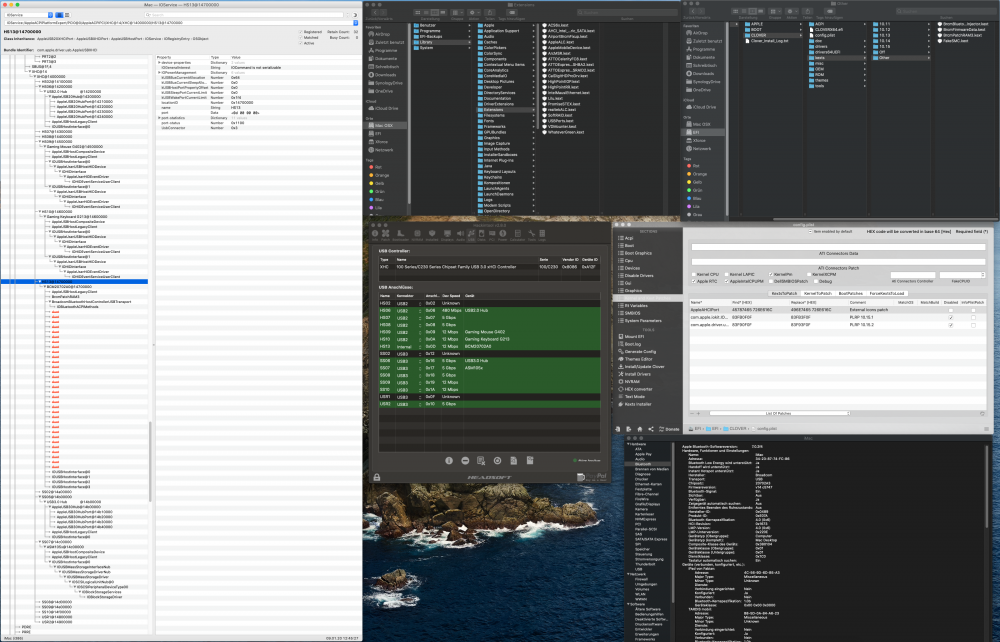Expand port-statistics in IORegistryExplorer property list

coord(159,117)
